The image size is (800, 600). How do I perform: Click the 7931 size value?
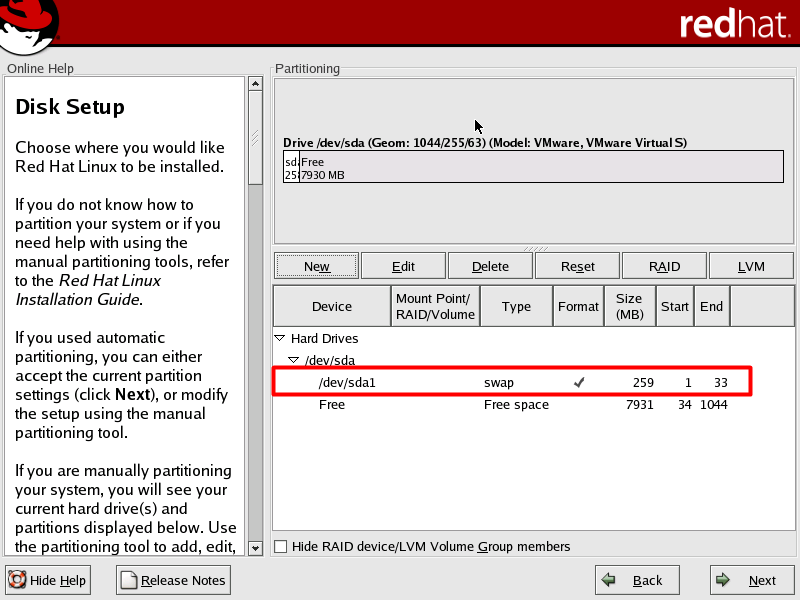639,405
